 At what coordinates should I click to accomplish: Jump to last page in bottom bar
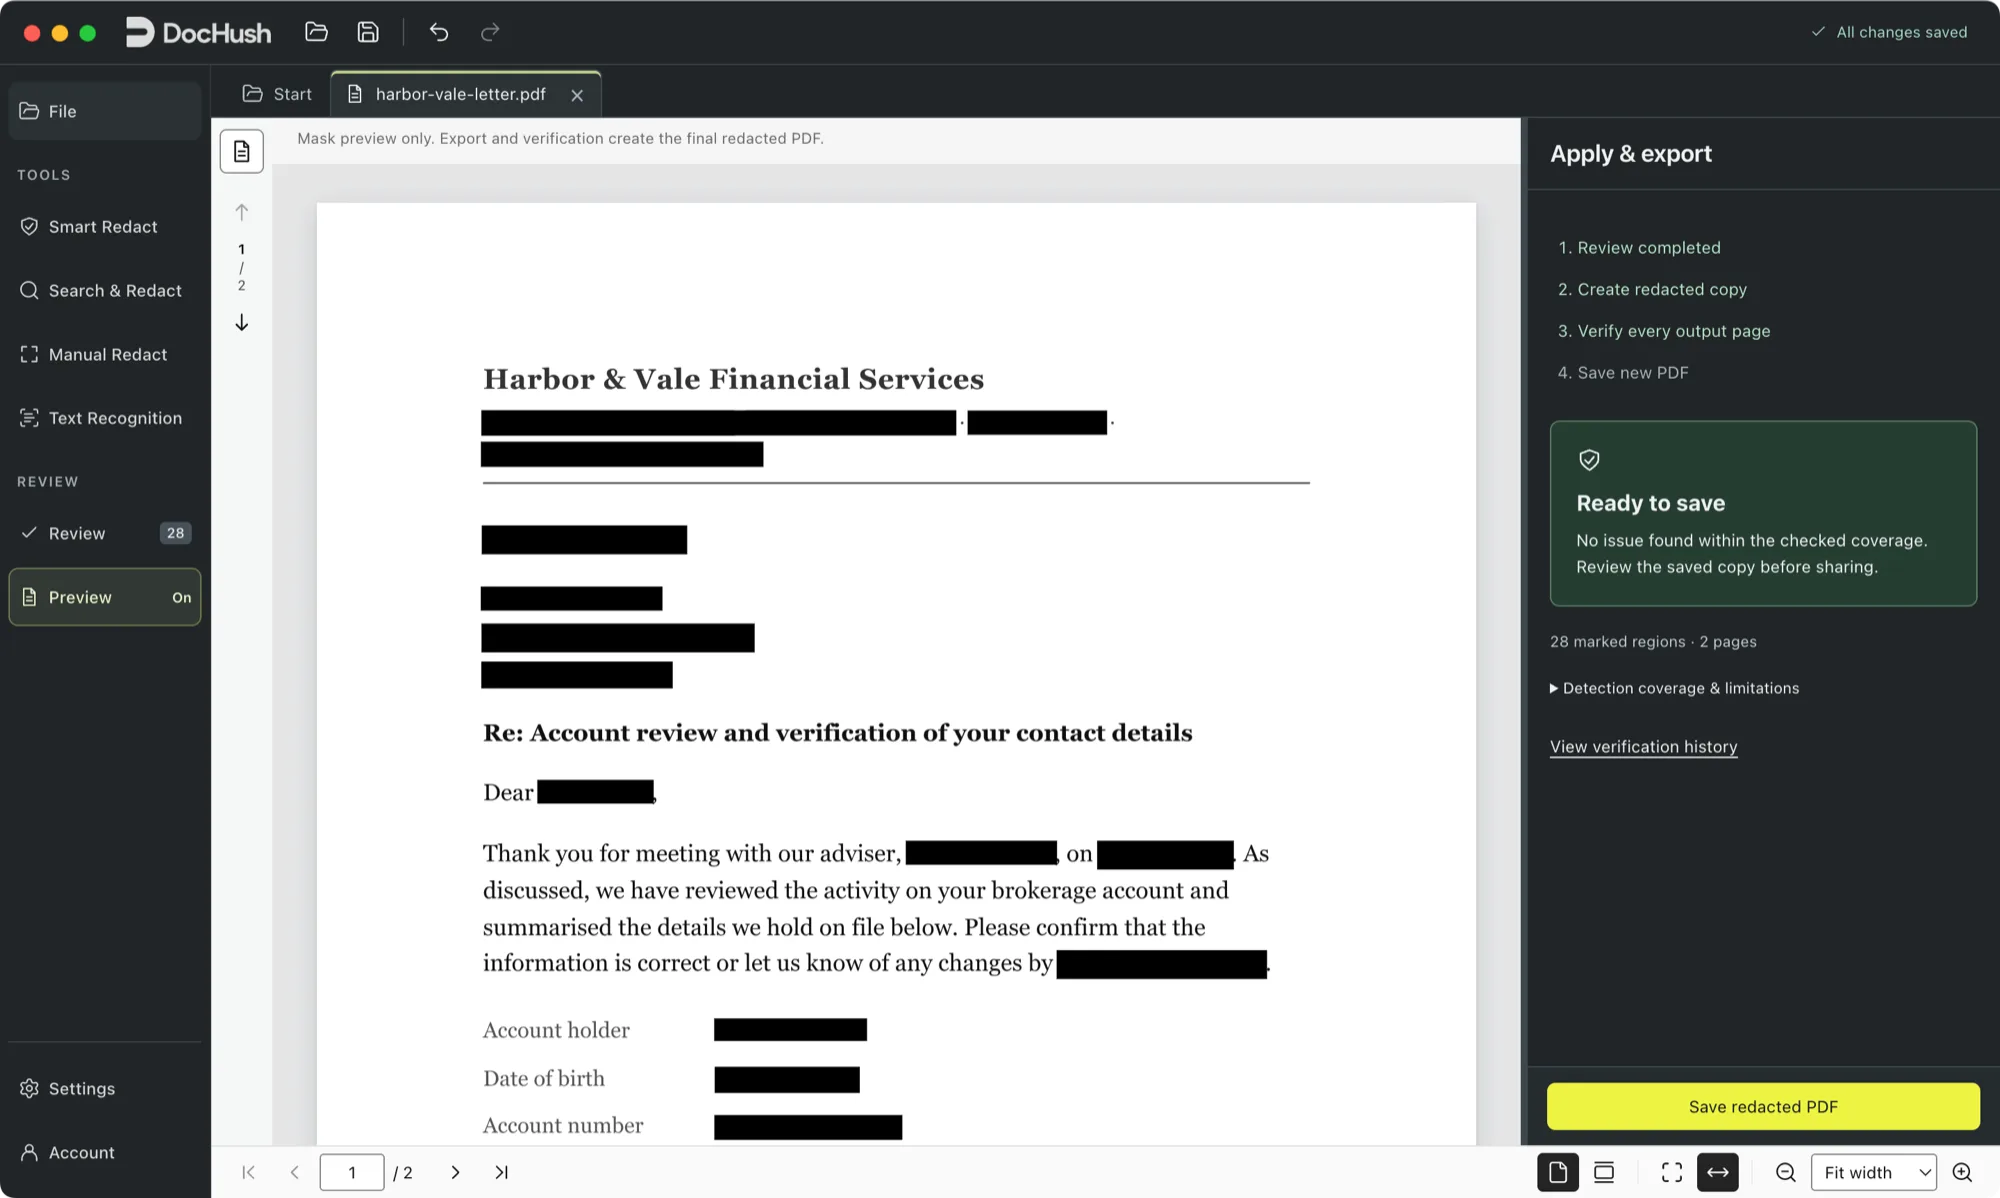tap(501, 1172)
